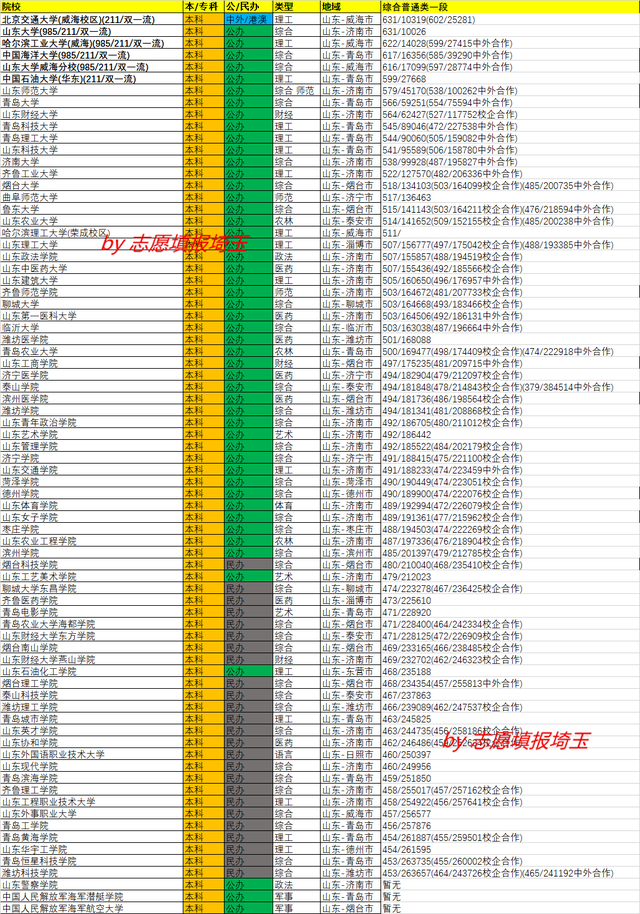
Task: Select the 山东大学(985/211/双一流) cell
Action: (x=92, y=31)
